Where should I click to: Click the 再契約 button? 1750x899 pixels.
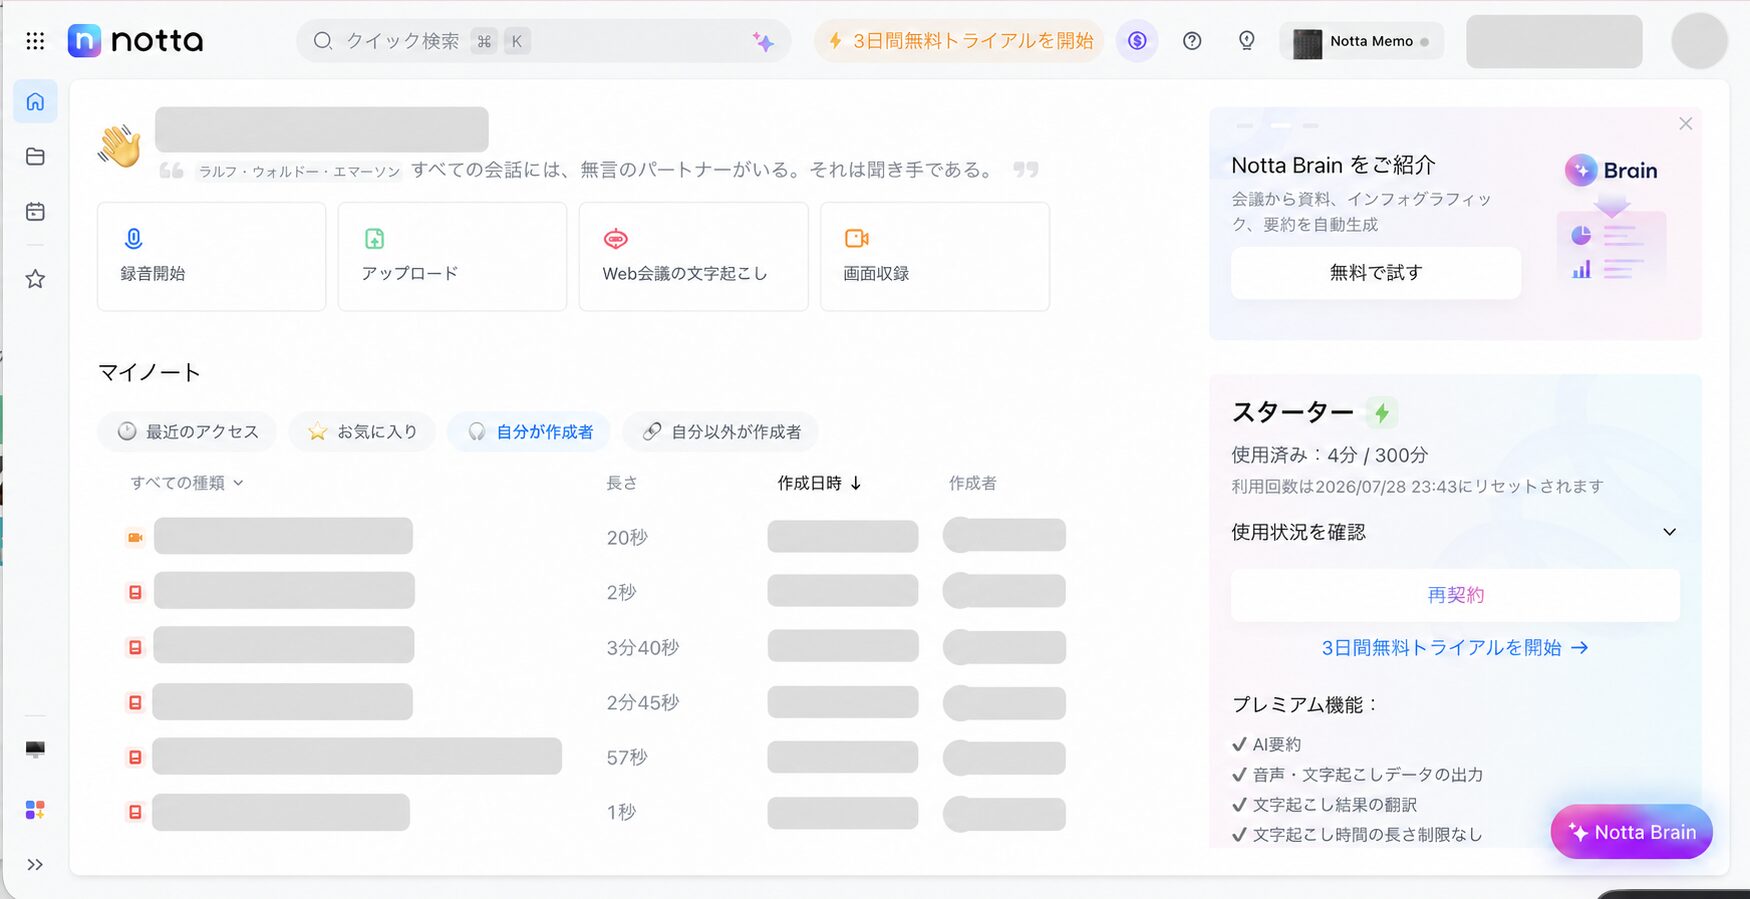[1455, 595]
